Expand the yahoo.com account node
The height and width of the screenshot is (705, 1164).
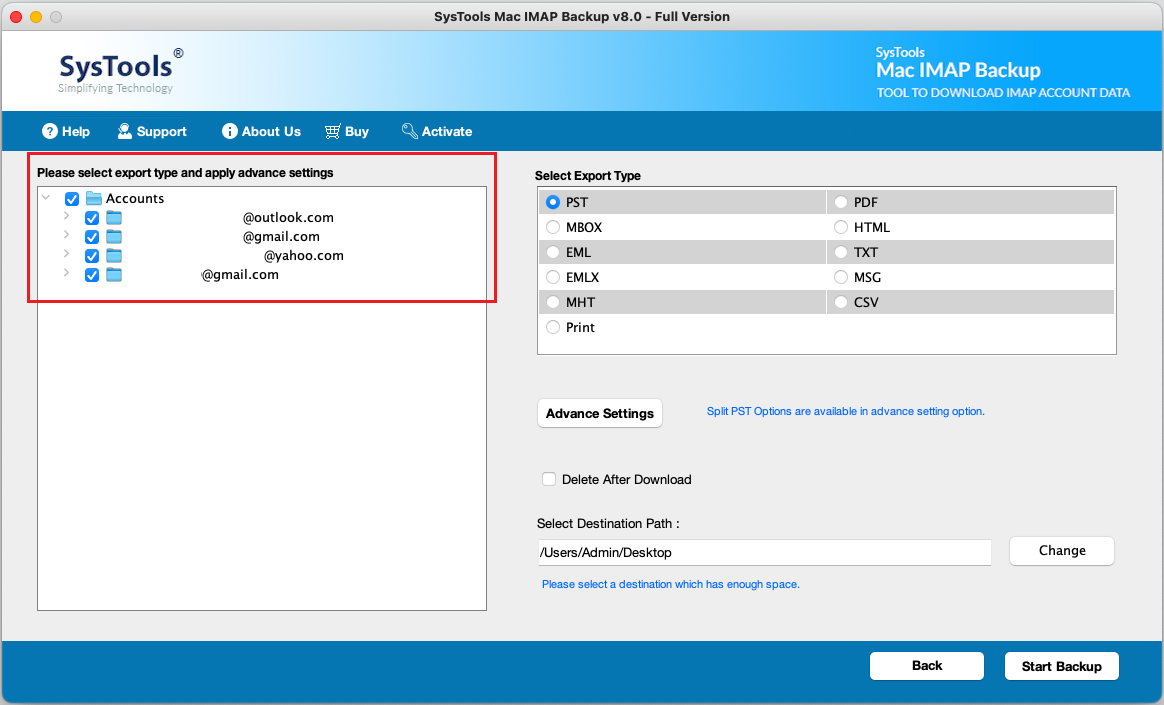66,254
